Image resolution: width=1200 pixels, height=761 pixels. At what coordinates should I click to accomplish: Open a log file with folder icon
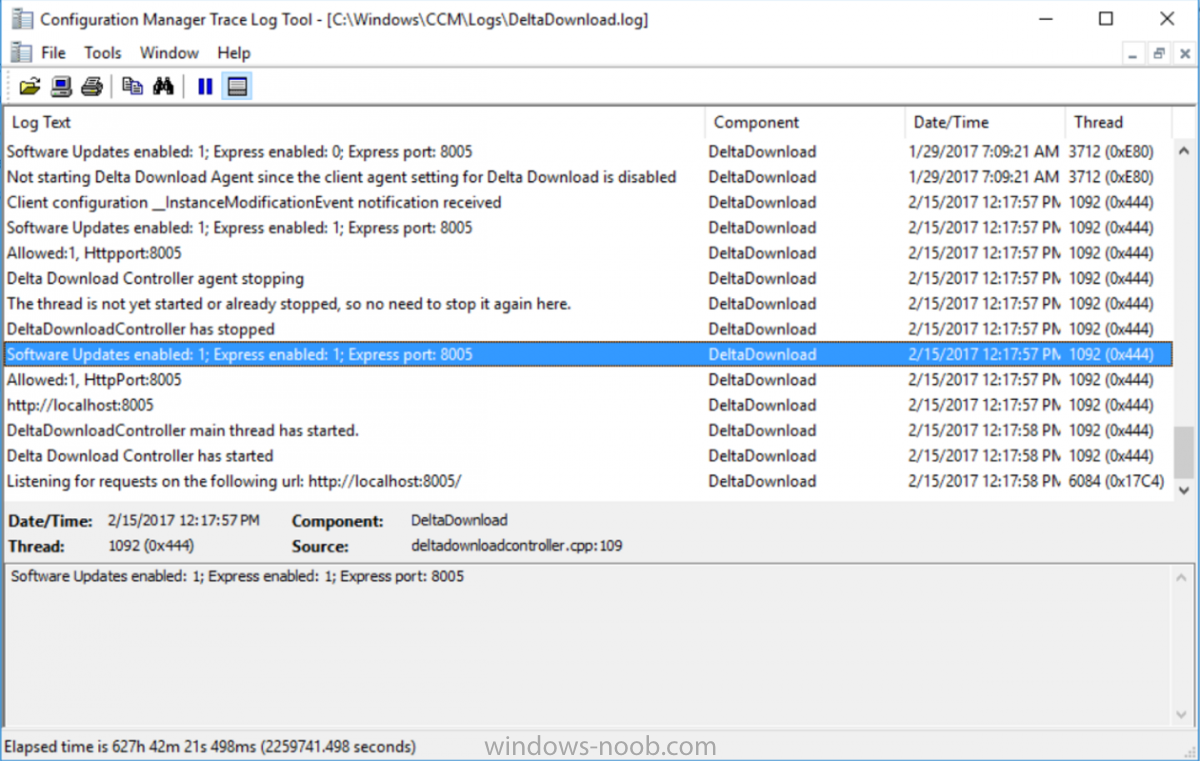30,87
